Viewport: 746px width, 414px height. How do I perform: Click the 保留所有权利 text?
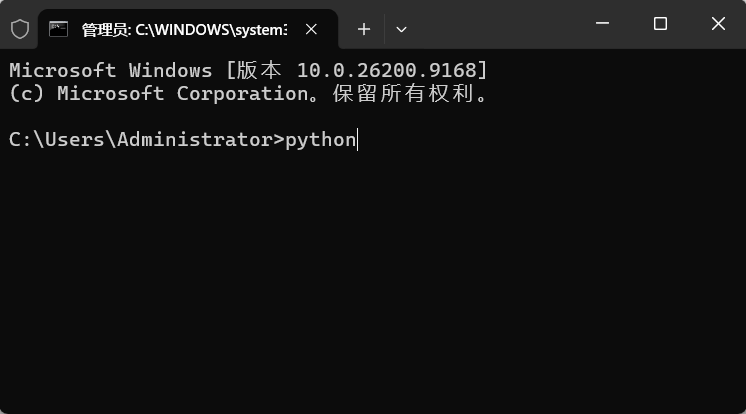pos(403,93)
